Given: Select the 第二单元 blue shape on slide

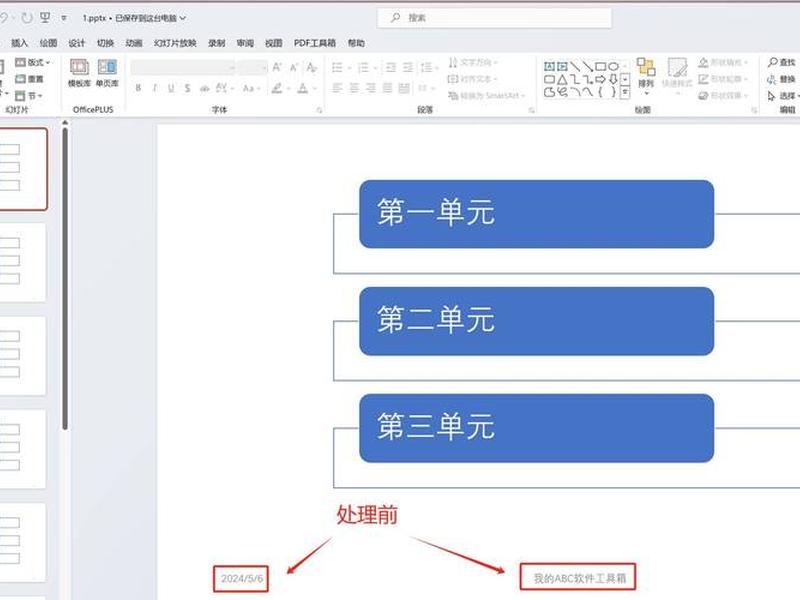Looking at the screenshot, I should pyautogui.click(x=537, y=321).
